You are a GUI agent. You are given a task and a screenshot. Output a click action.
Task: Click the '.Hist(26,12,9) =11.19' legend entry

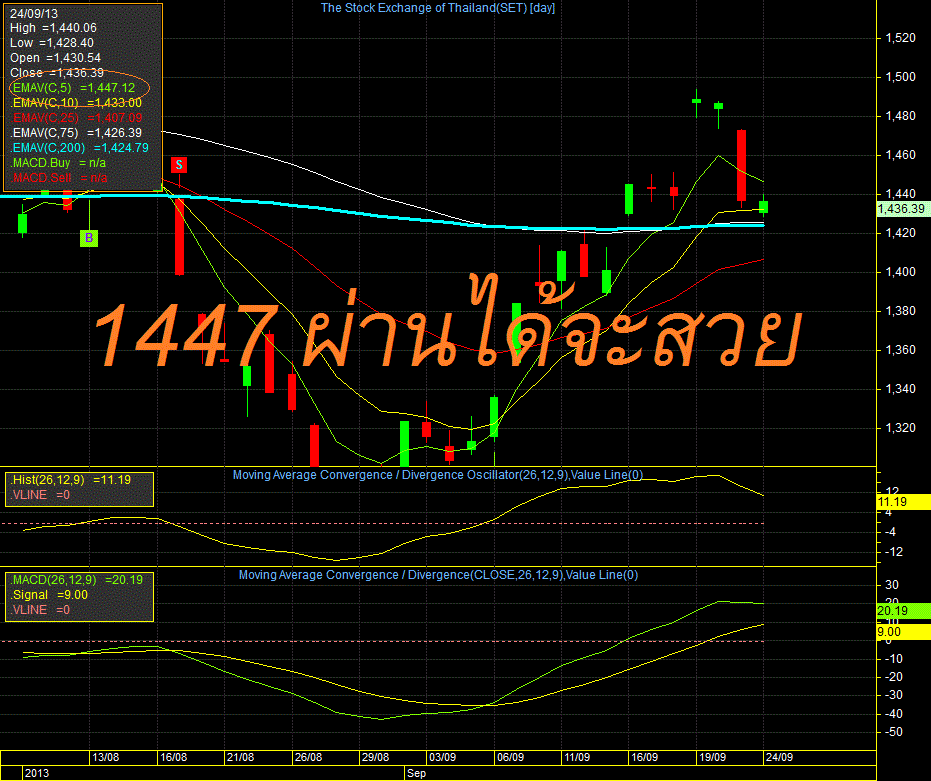tap(71, 480)
